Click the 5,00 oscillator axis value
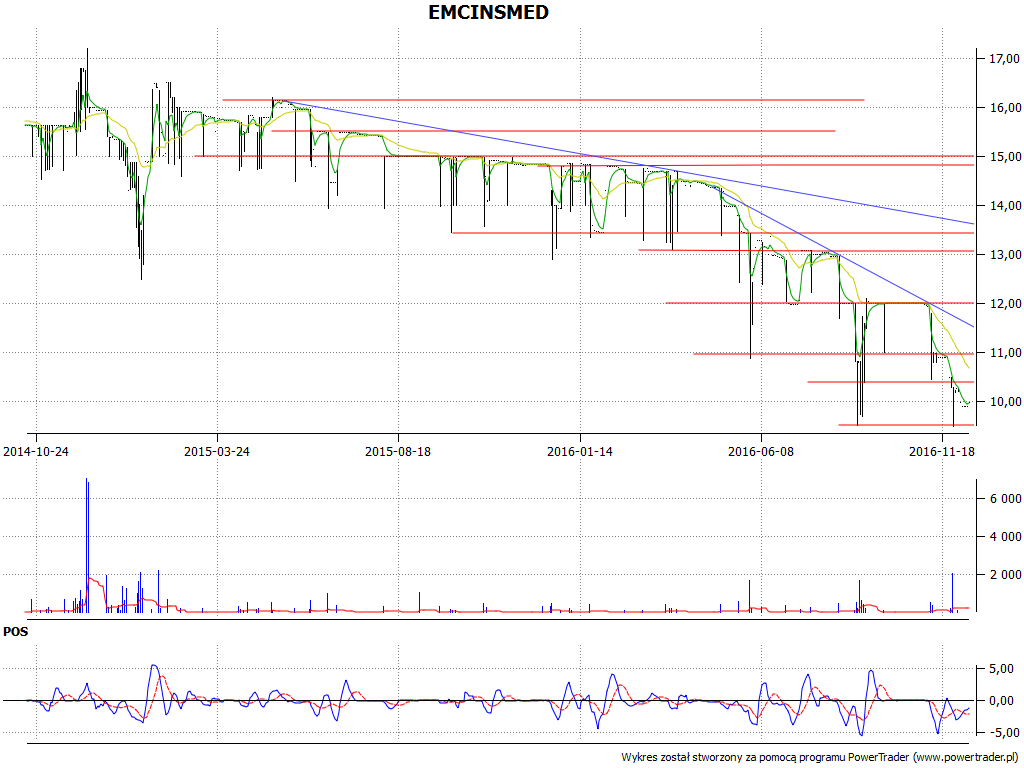 pos(1001,669)
